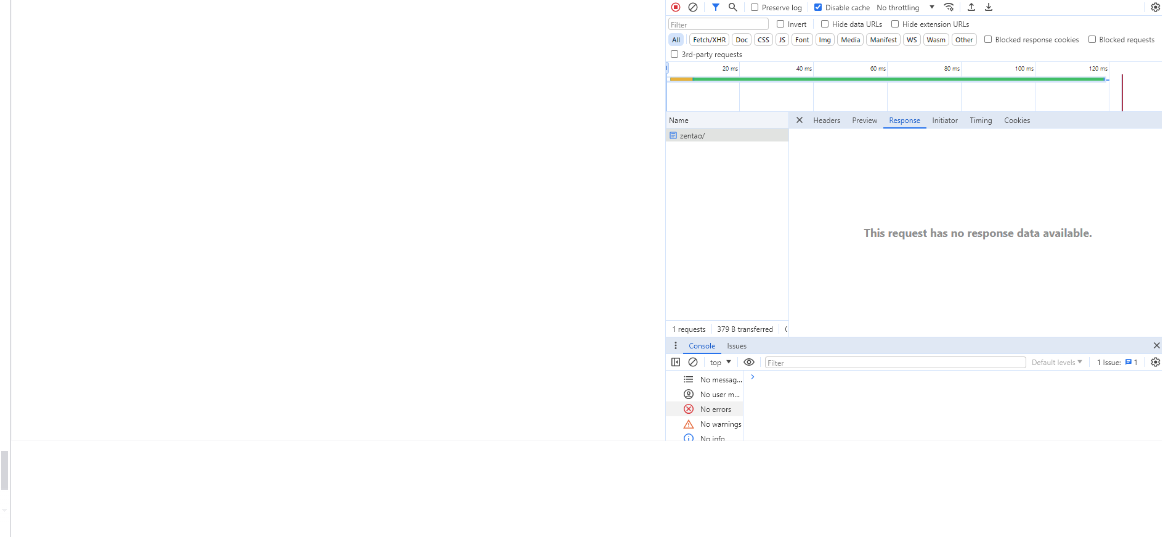This screenshot has height=537, width=1162.
Task: Stop recording network log
Action: click(675, 7)
